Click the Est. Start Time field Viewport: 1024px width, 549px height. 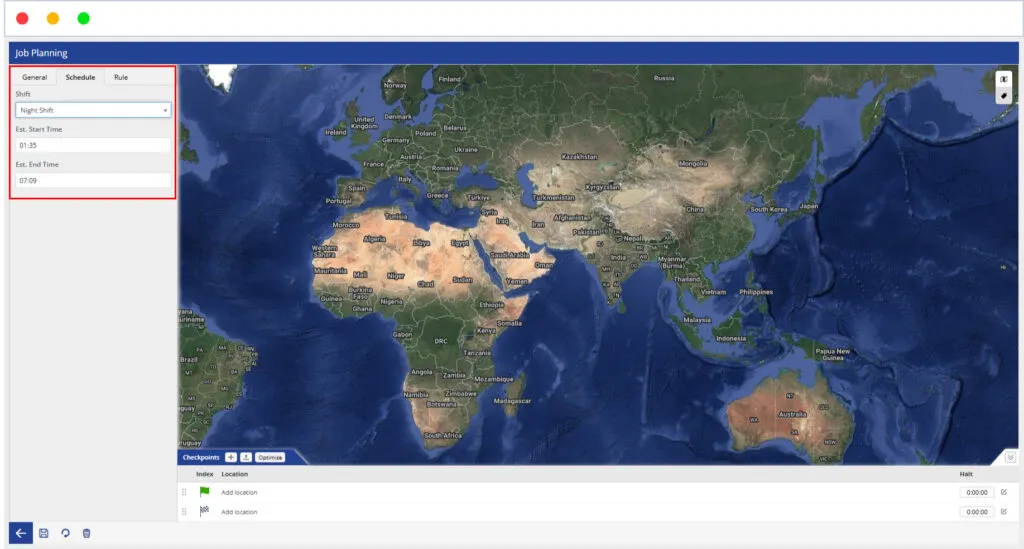(x=93, y=145)
